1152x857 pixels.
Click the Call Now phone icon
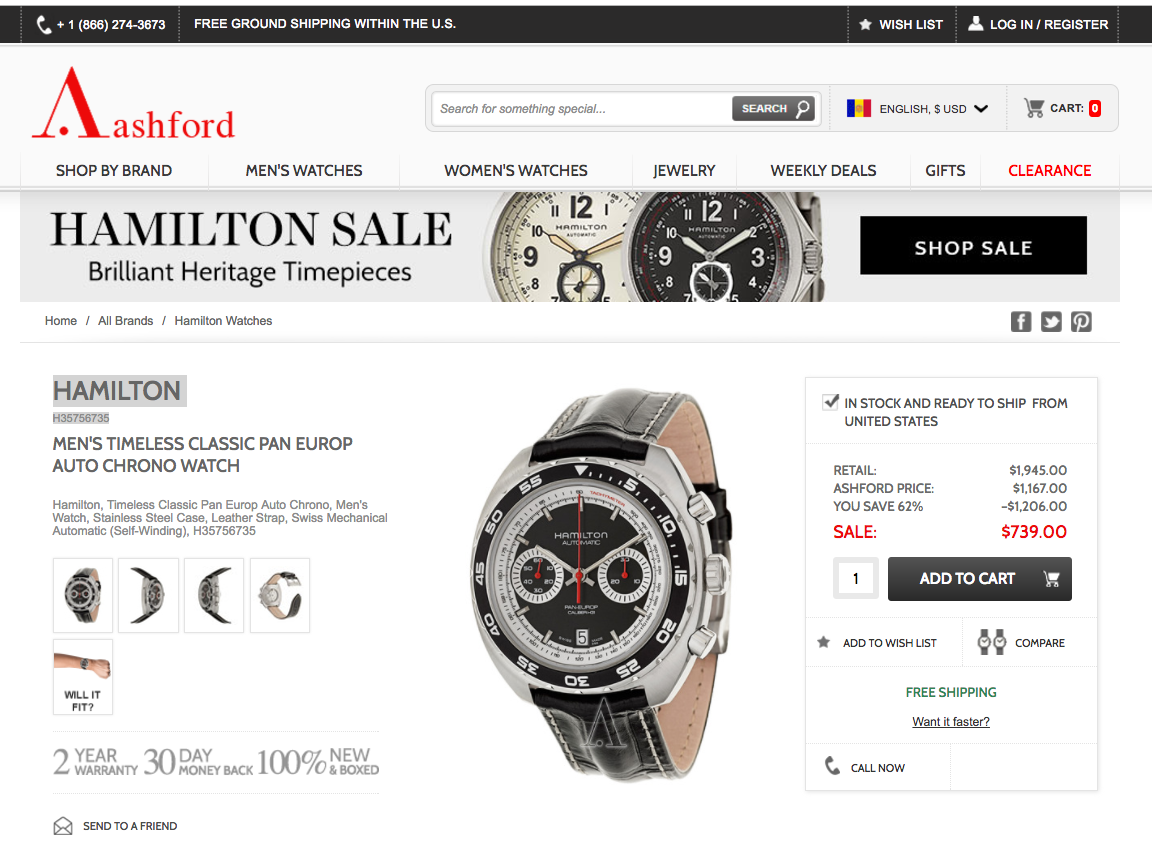point(832,766)
